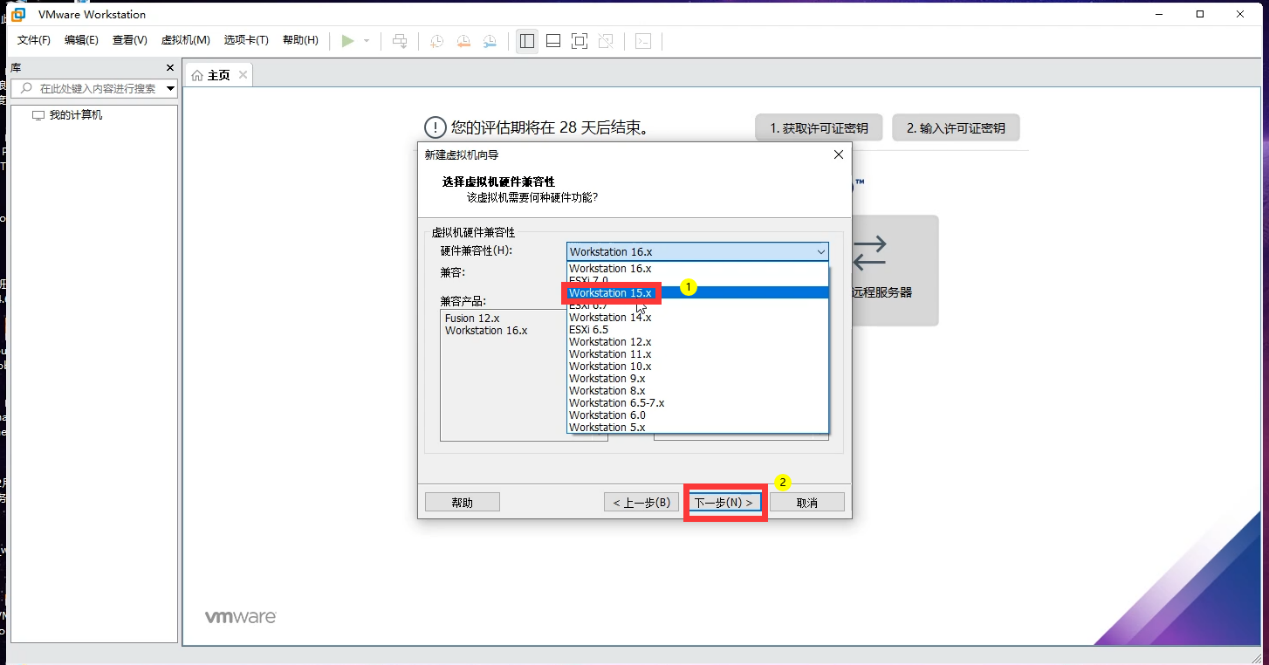Cancel the wizard with 取消
Viewport: 1269px width, 665px height.
pyautogui.click(x=807, y=502)
